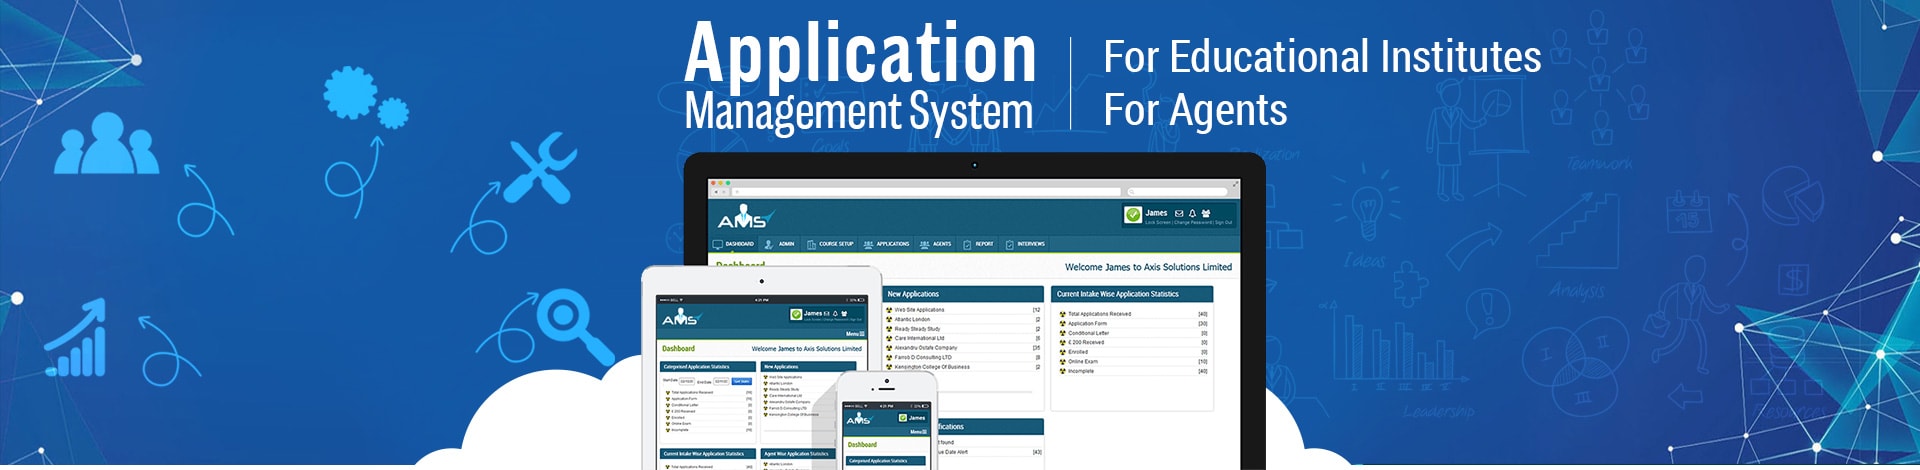Click the browser search field on the laptop
The width and height of the screenshot is (1920, 470).
point(1177,192)
